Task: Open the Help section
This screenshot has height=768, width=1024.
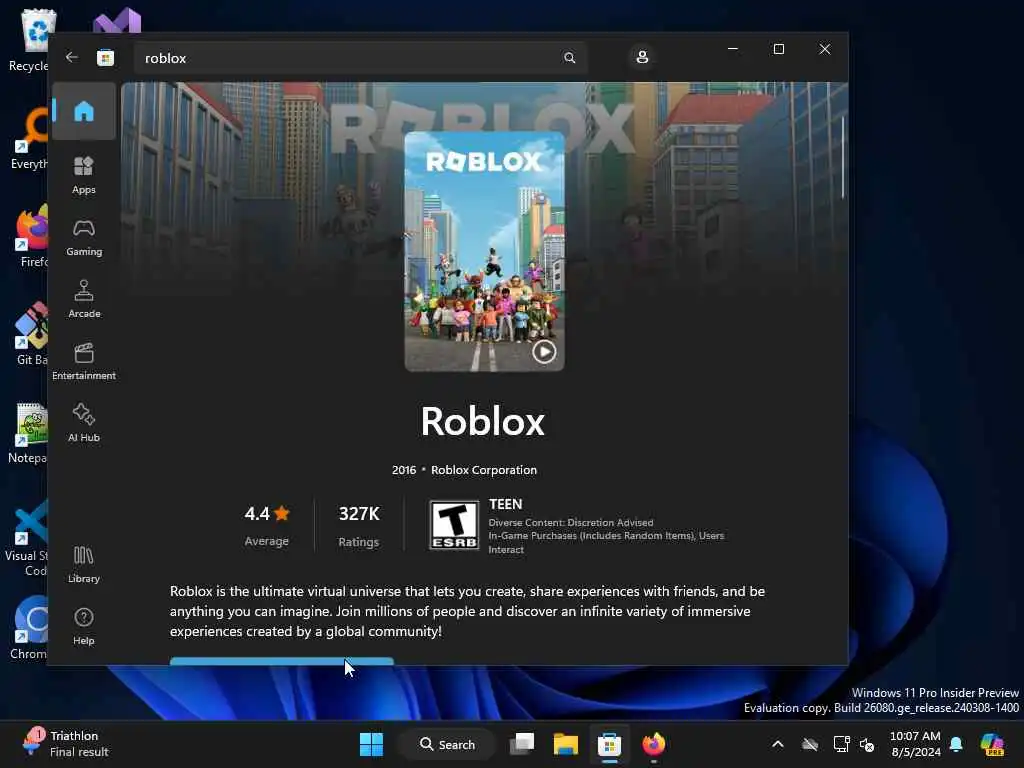Action: [x=84, y=627]
